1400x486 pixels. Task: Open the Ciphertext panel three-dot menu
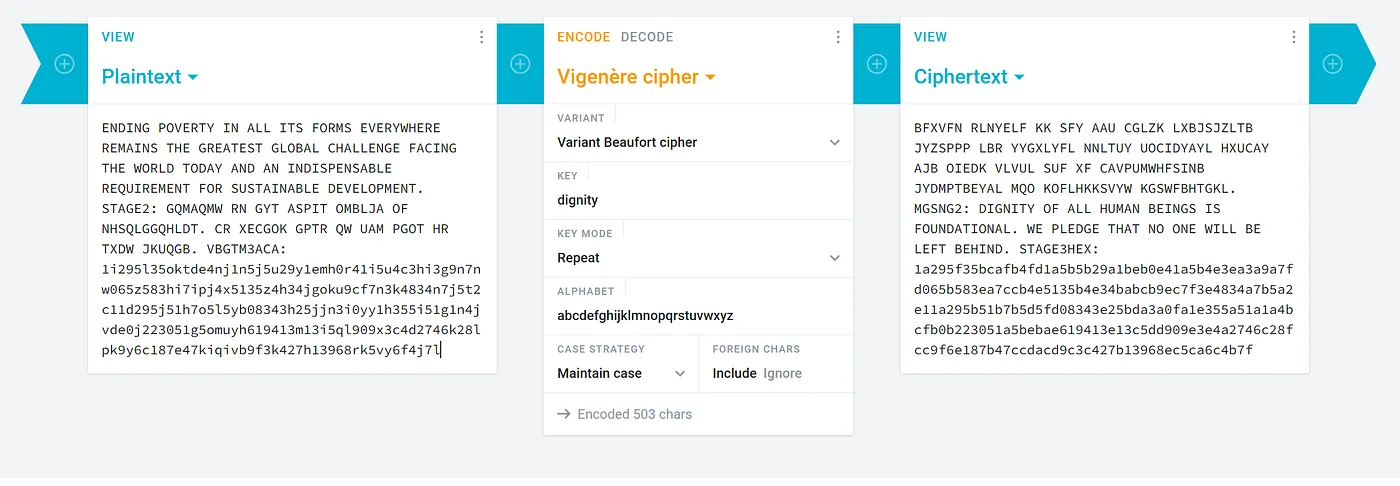1293,37
